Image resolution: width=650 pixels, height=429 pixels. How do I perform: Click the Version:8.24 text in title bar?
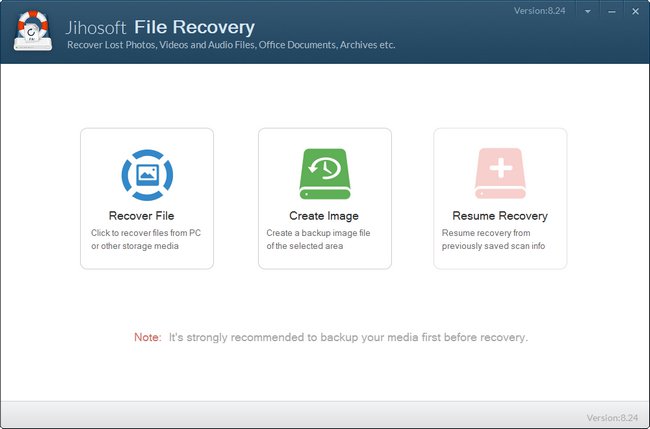point(539,11)
